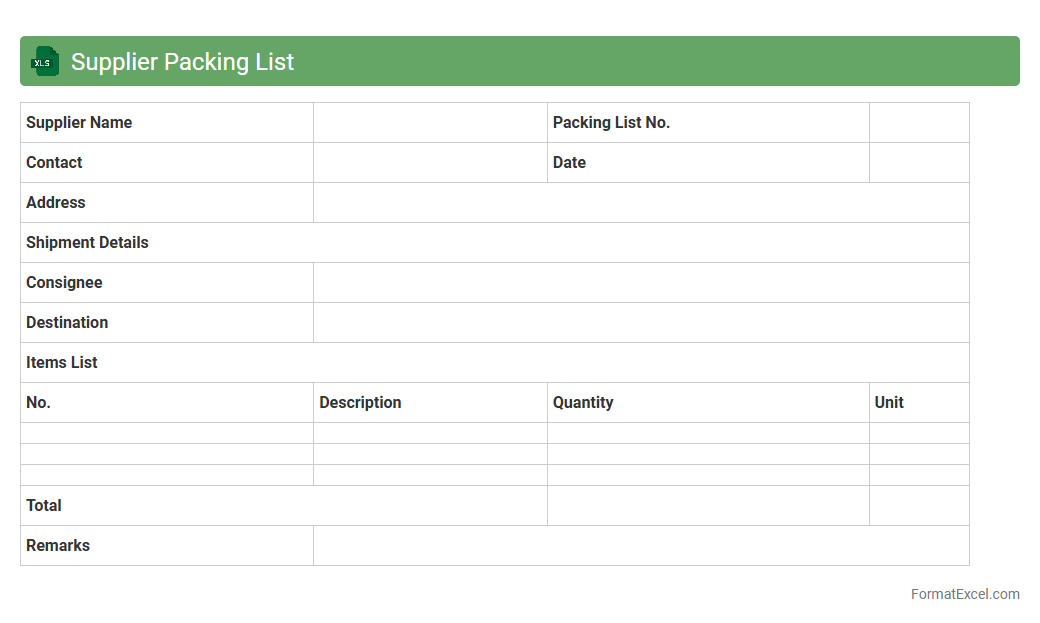Viewport: 1040px width, 623px height.
Task: Click the Consignee value cell
Action: click(x=640, y=283)
